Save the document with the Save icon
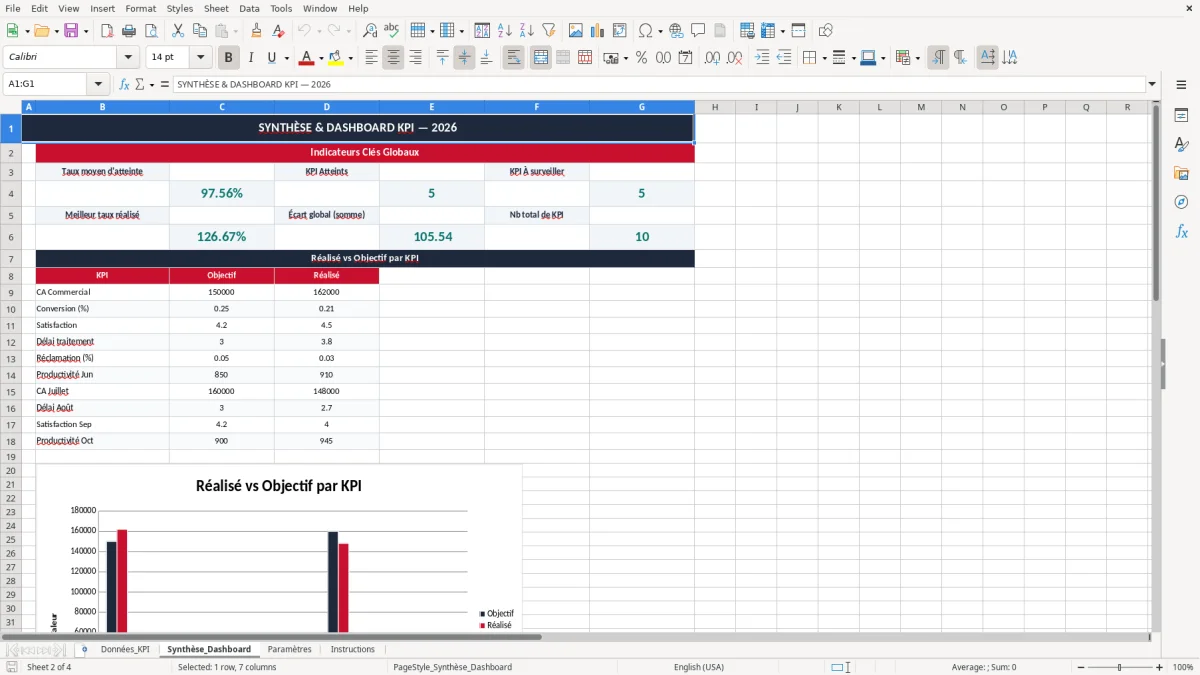This screenshot has width=1200, height=675. click(x=71, y=31)
